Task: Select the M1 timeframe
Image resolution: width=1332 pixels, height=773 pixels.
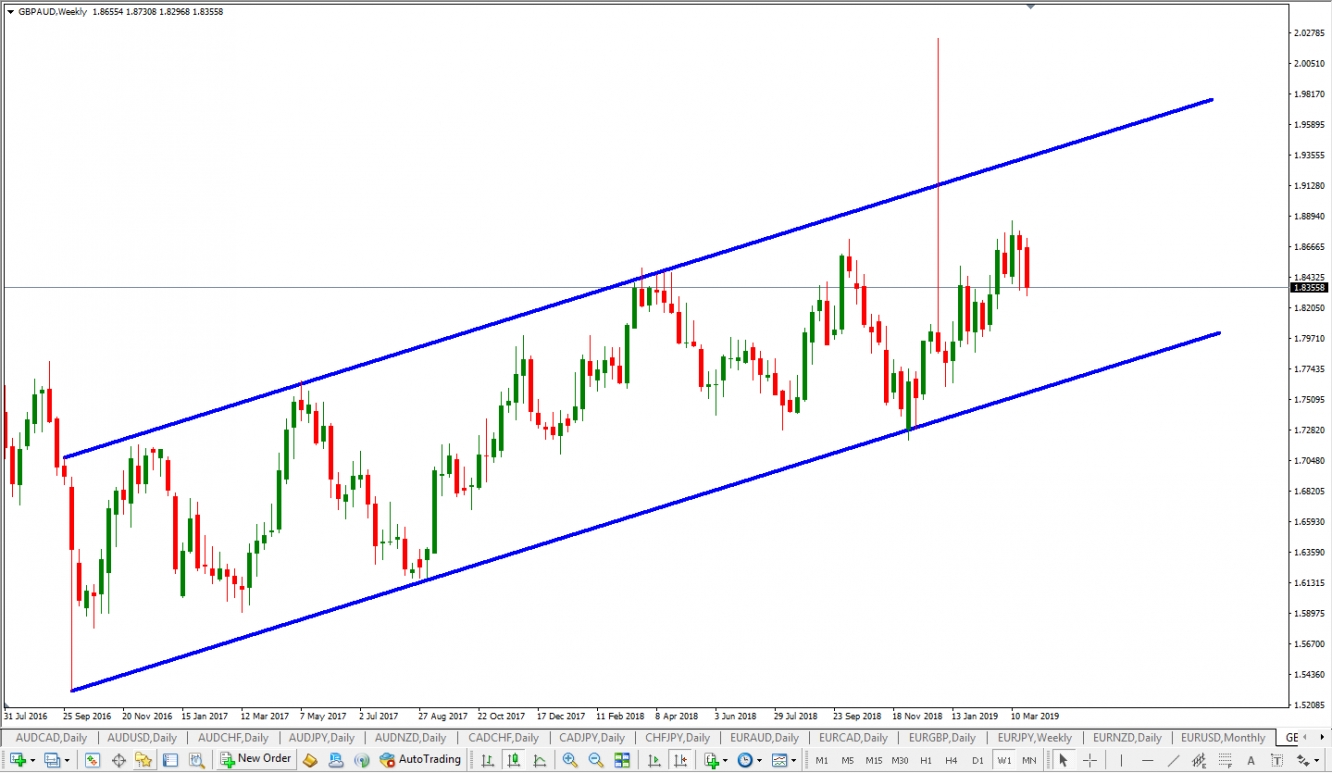Action: pyautogui.click(x=821, y=760)
